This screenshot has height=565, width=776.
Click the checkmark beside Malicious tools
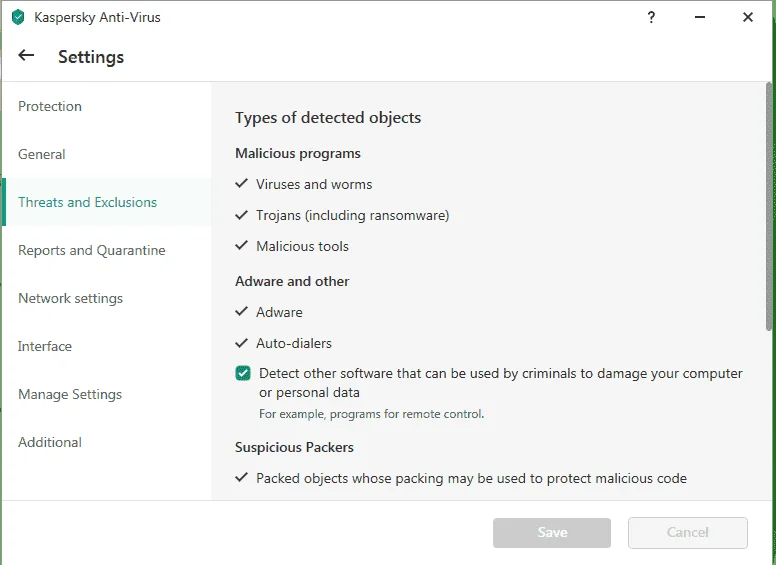242,245
